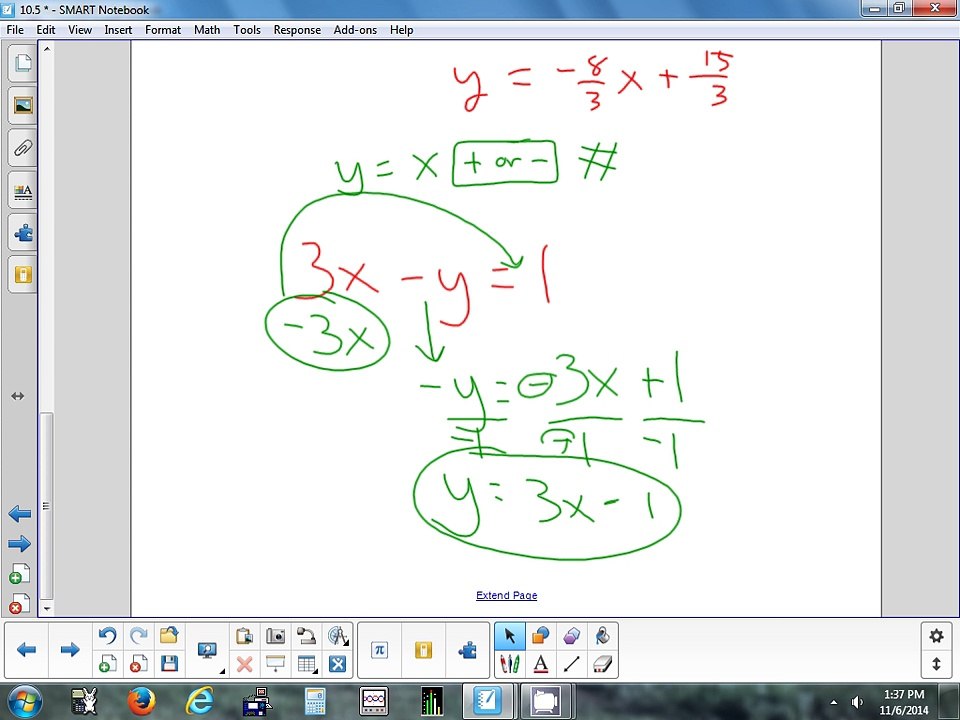
Task: Click toolbar Previous Page arrow
Action: click(x=26, y=650)
